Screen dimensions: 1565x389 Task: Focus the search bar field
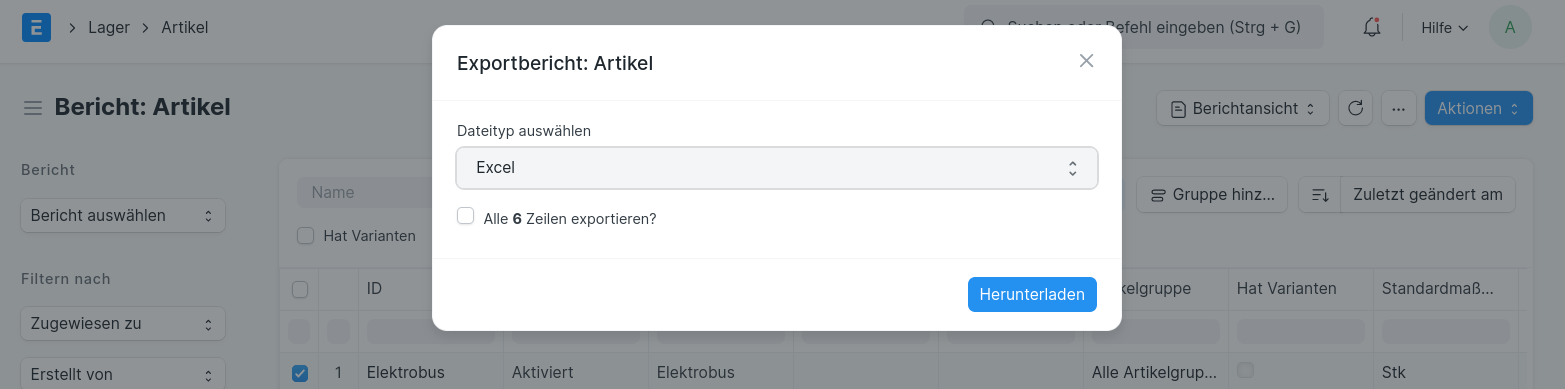(x=1144, y=27)
